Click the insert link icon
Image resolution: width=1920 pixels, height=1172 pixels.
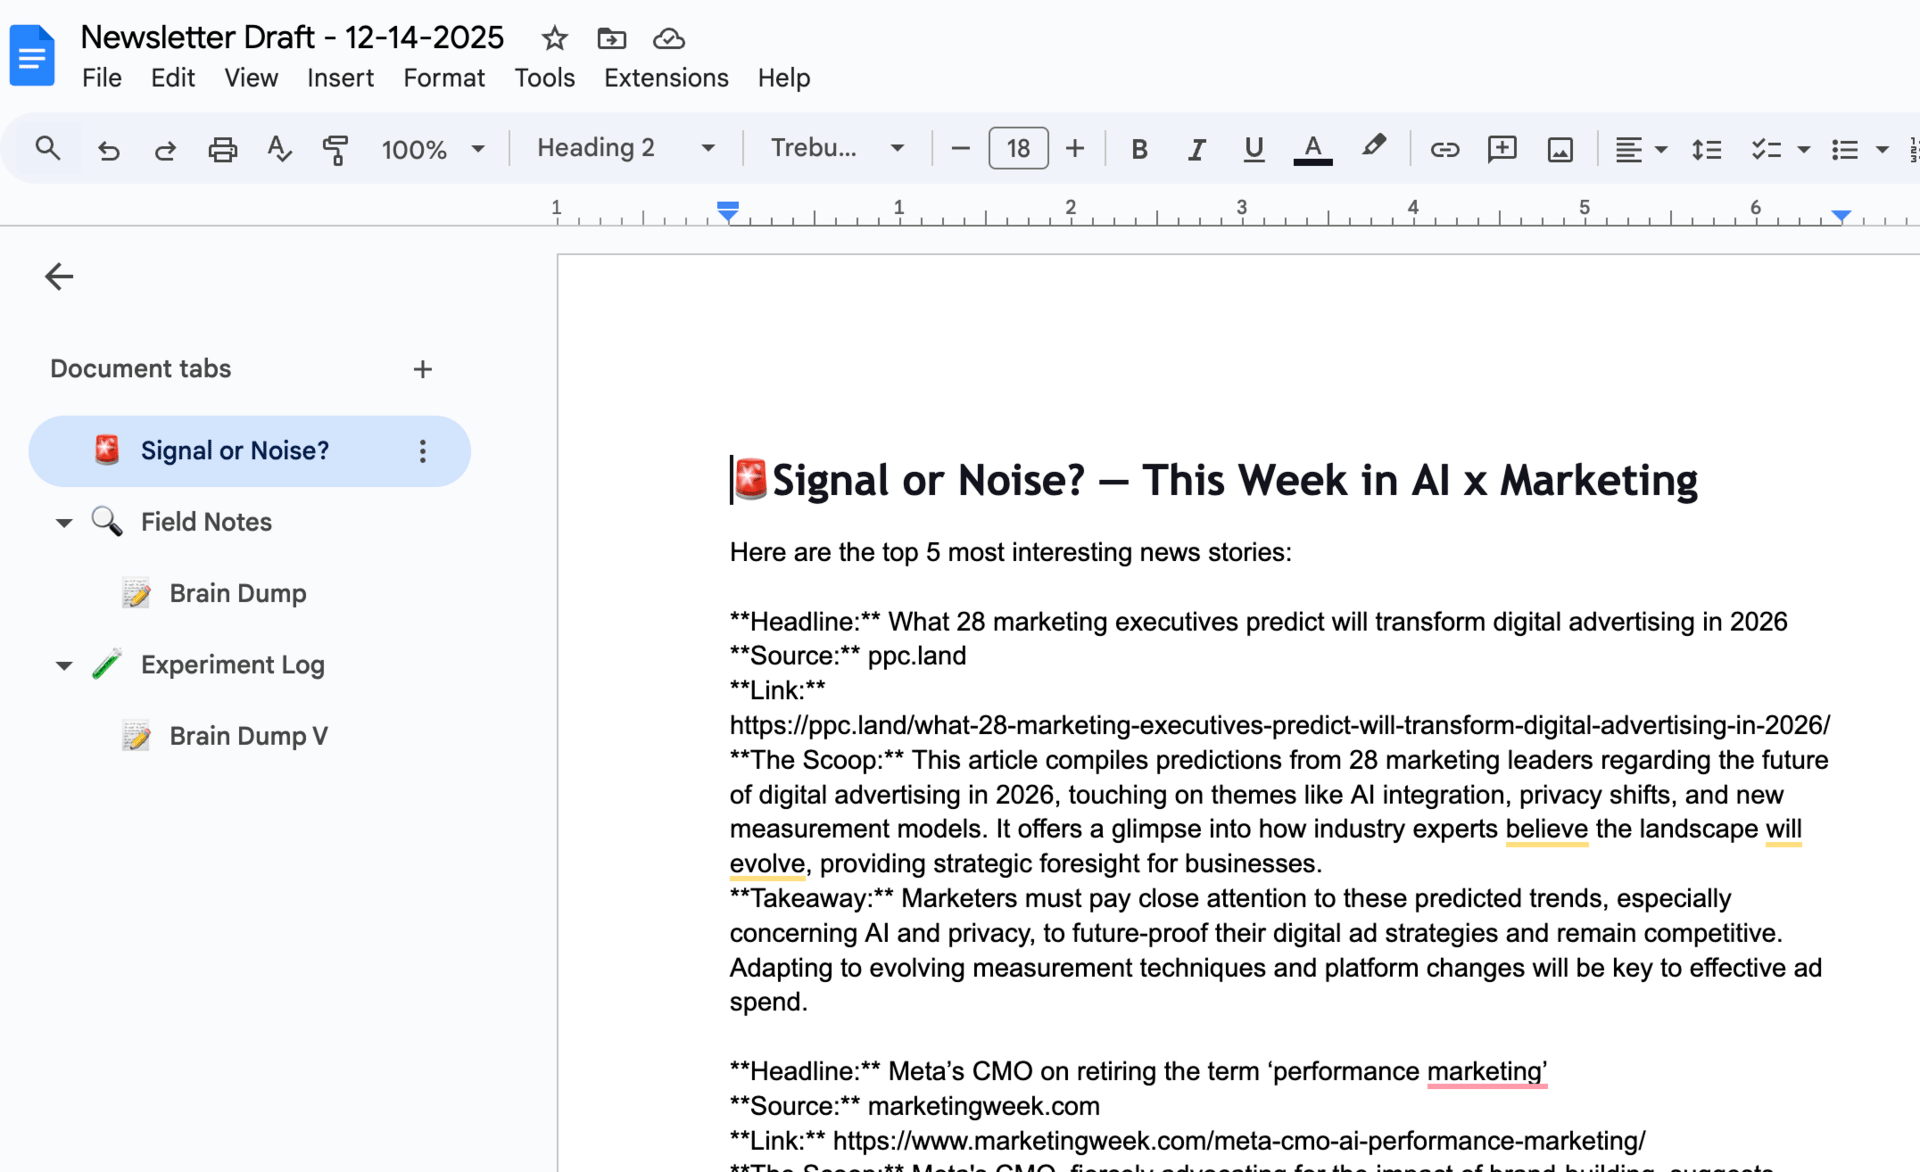(x=1444, y=149)
